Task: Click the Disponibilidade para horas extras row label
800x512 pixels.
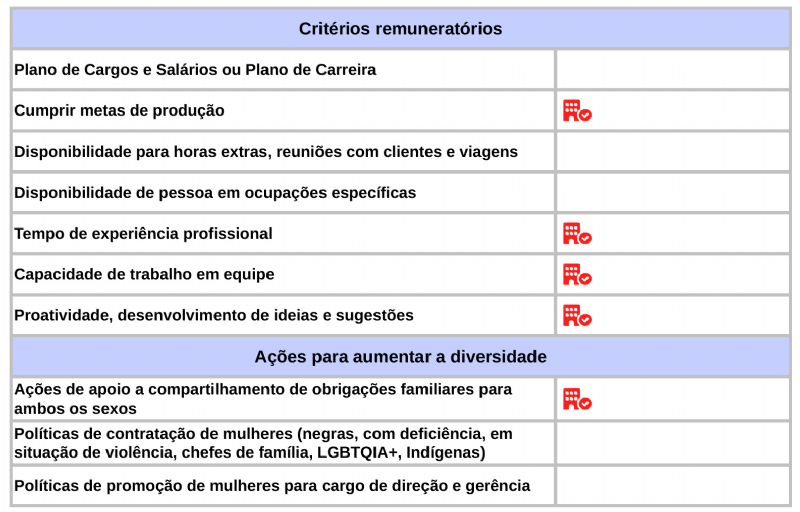Action: [x=266, y=152]
